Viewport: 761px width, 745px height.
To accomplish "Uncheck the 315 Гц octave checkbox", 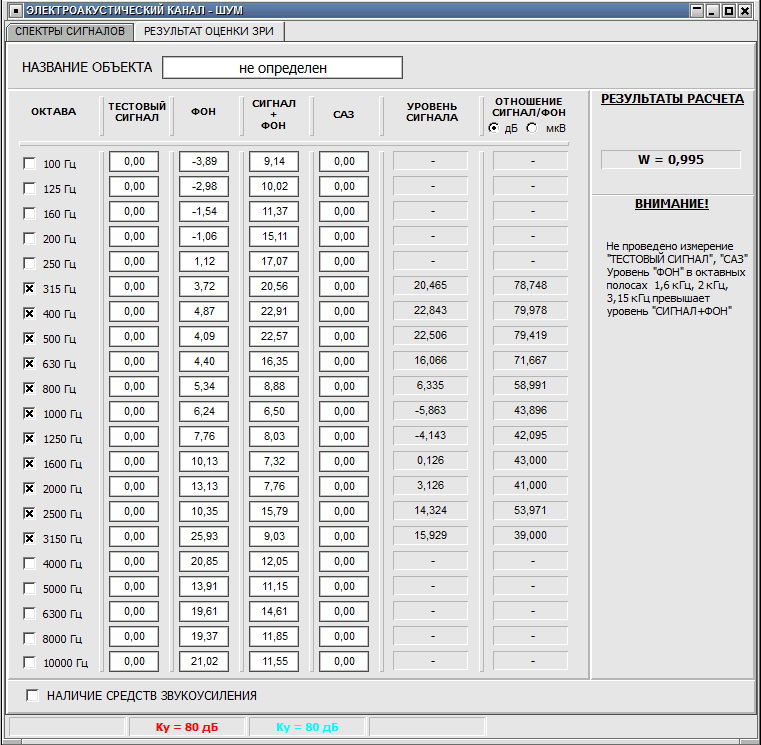I will point(29,288).
